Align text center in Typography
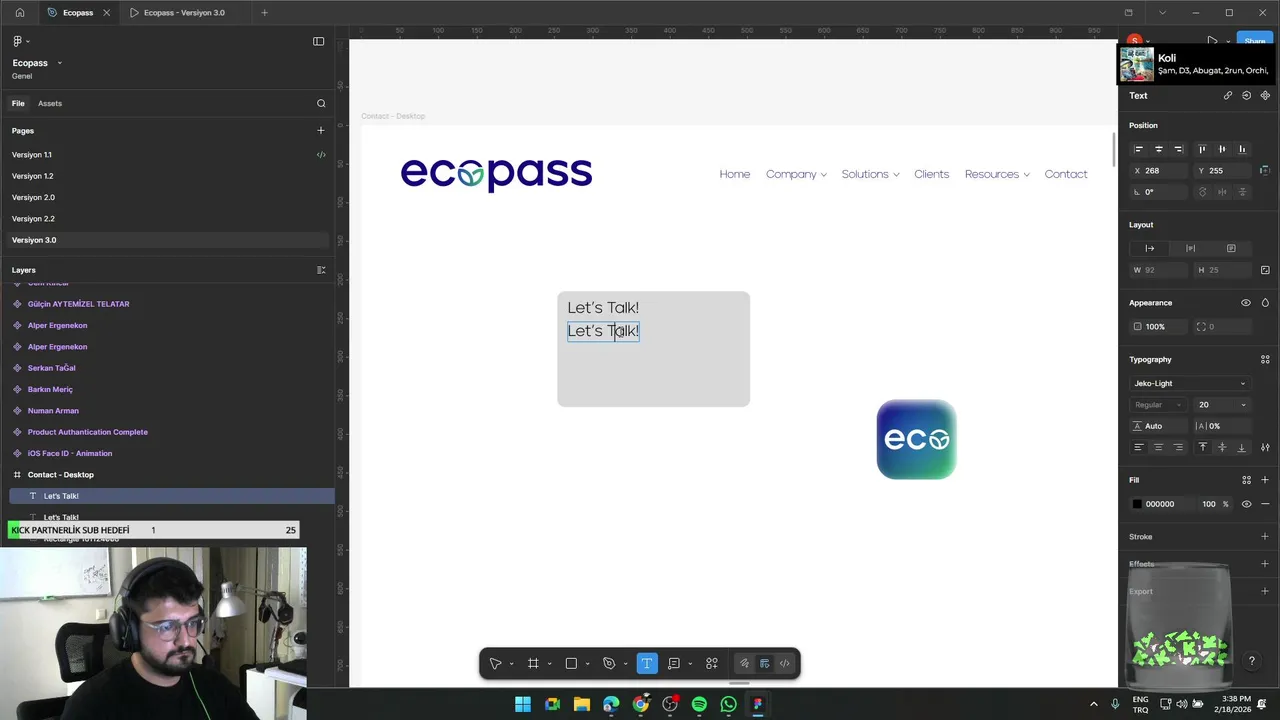Screen dimensions: 1280x720 (x=1158, y=447)
